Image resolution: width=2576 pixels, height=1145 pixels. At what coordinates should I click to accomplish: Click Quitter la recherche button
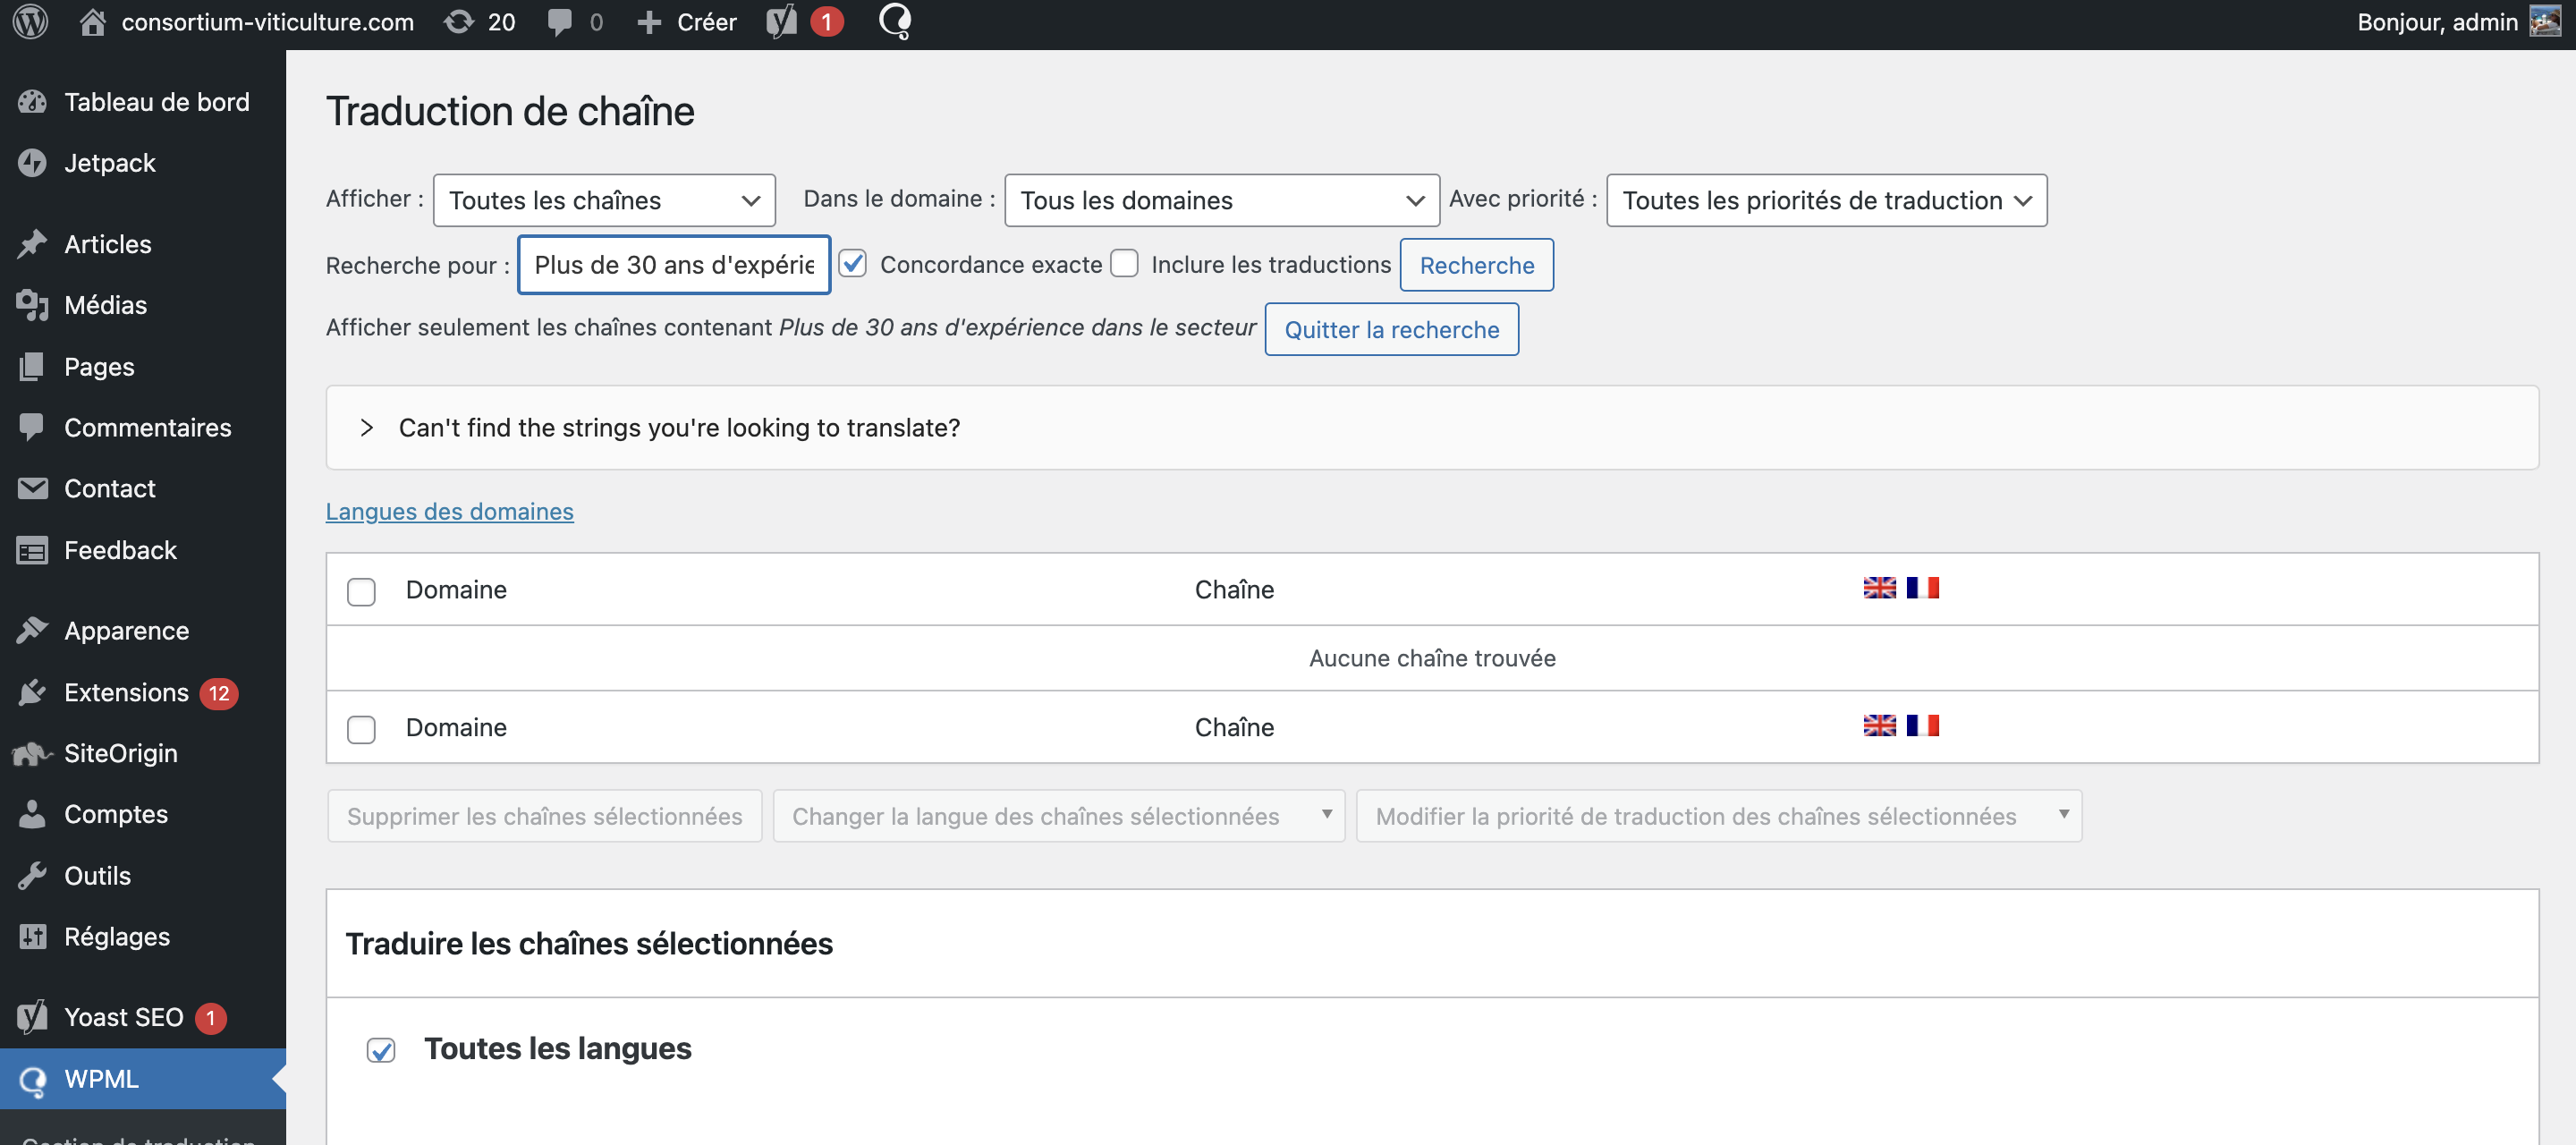(1391, 329)
